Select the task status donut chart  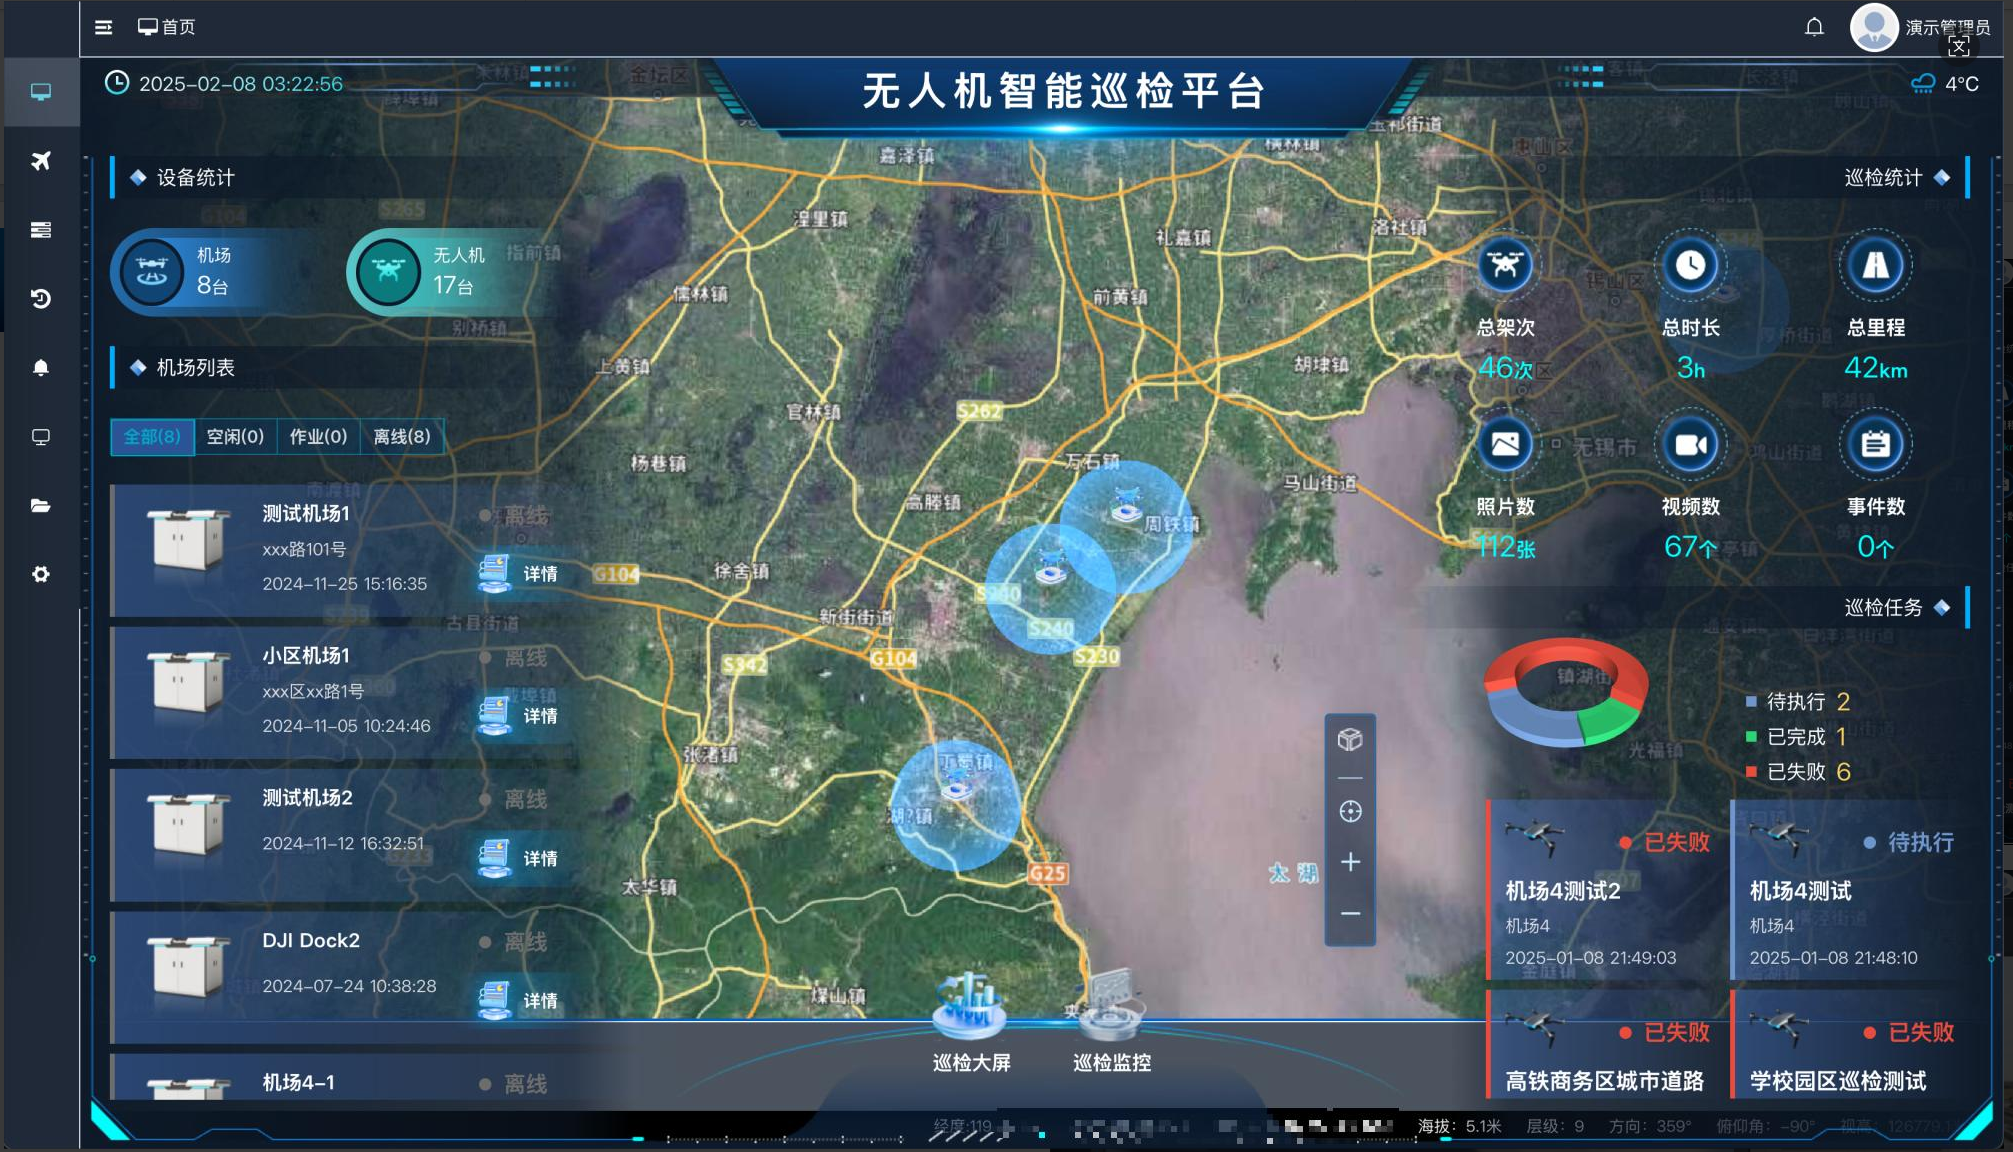click(x=1565, y=692)
